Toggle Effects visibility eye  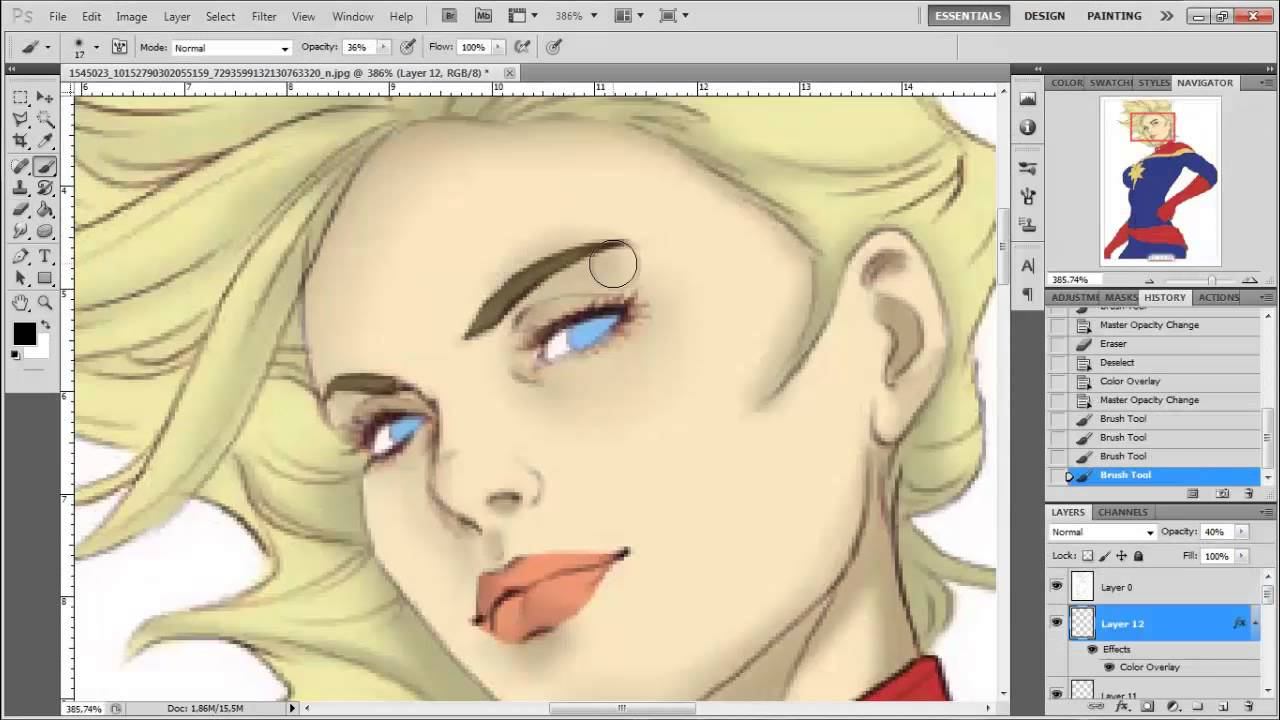point(1092,649)
